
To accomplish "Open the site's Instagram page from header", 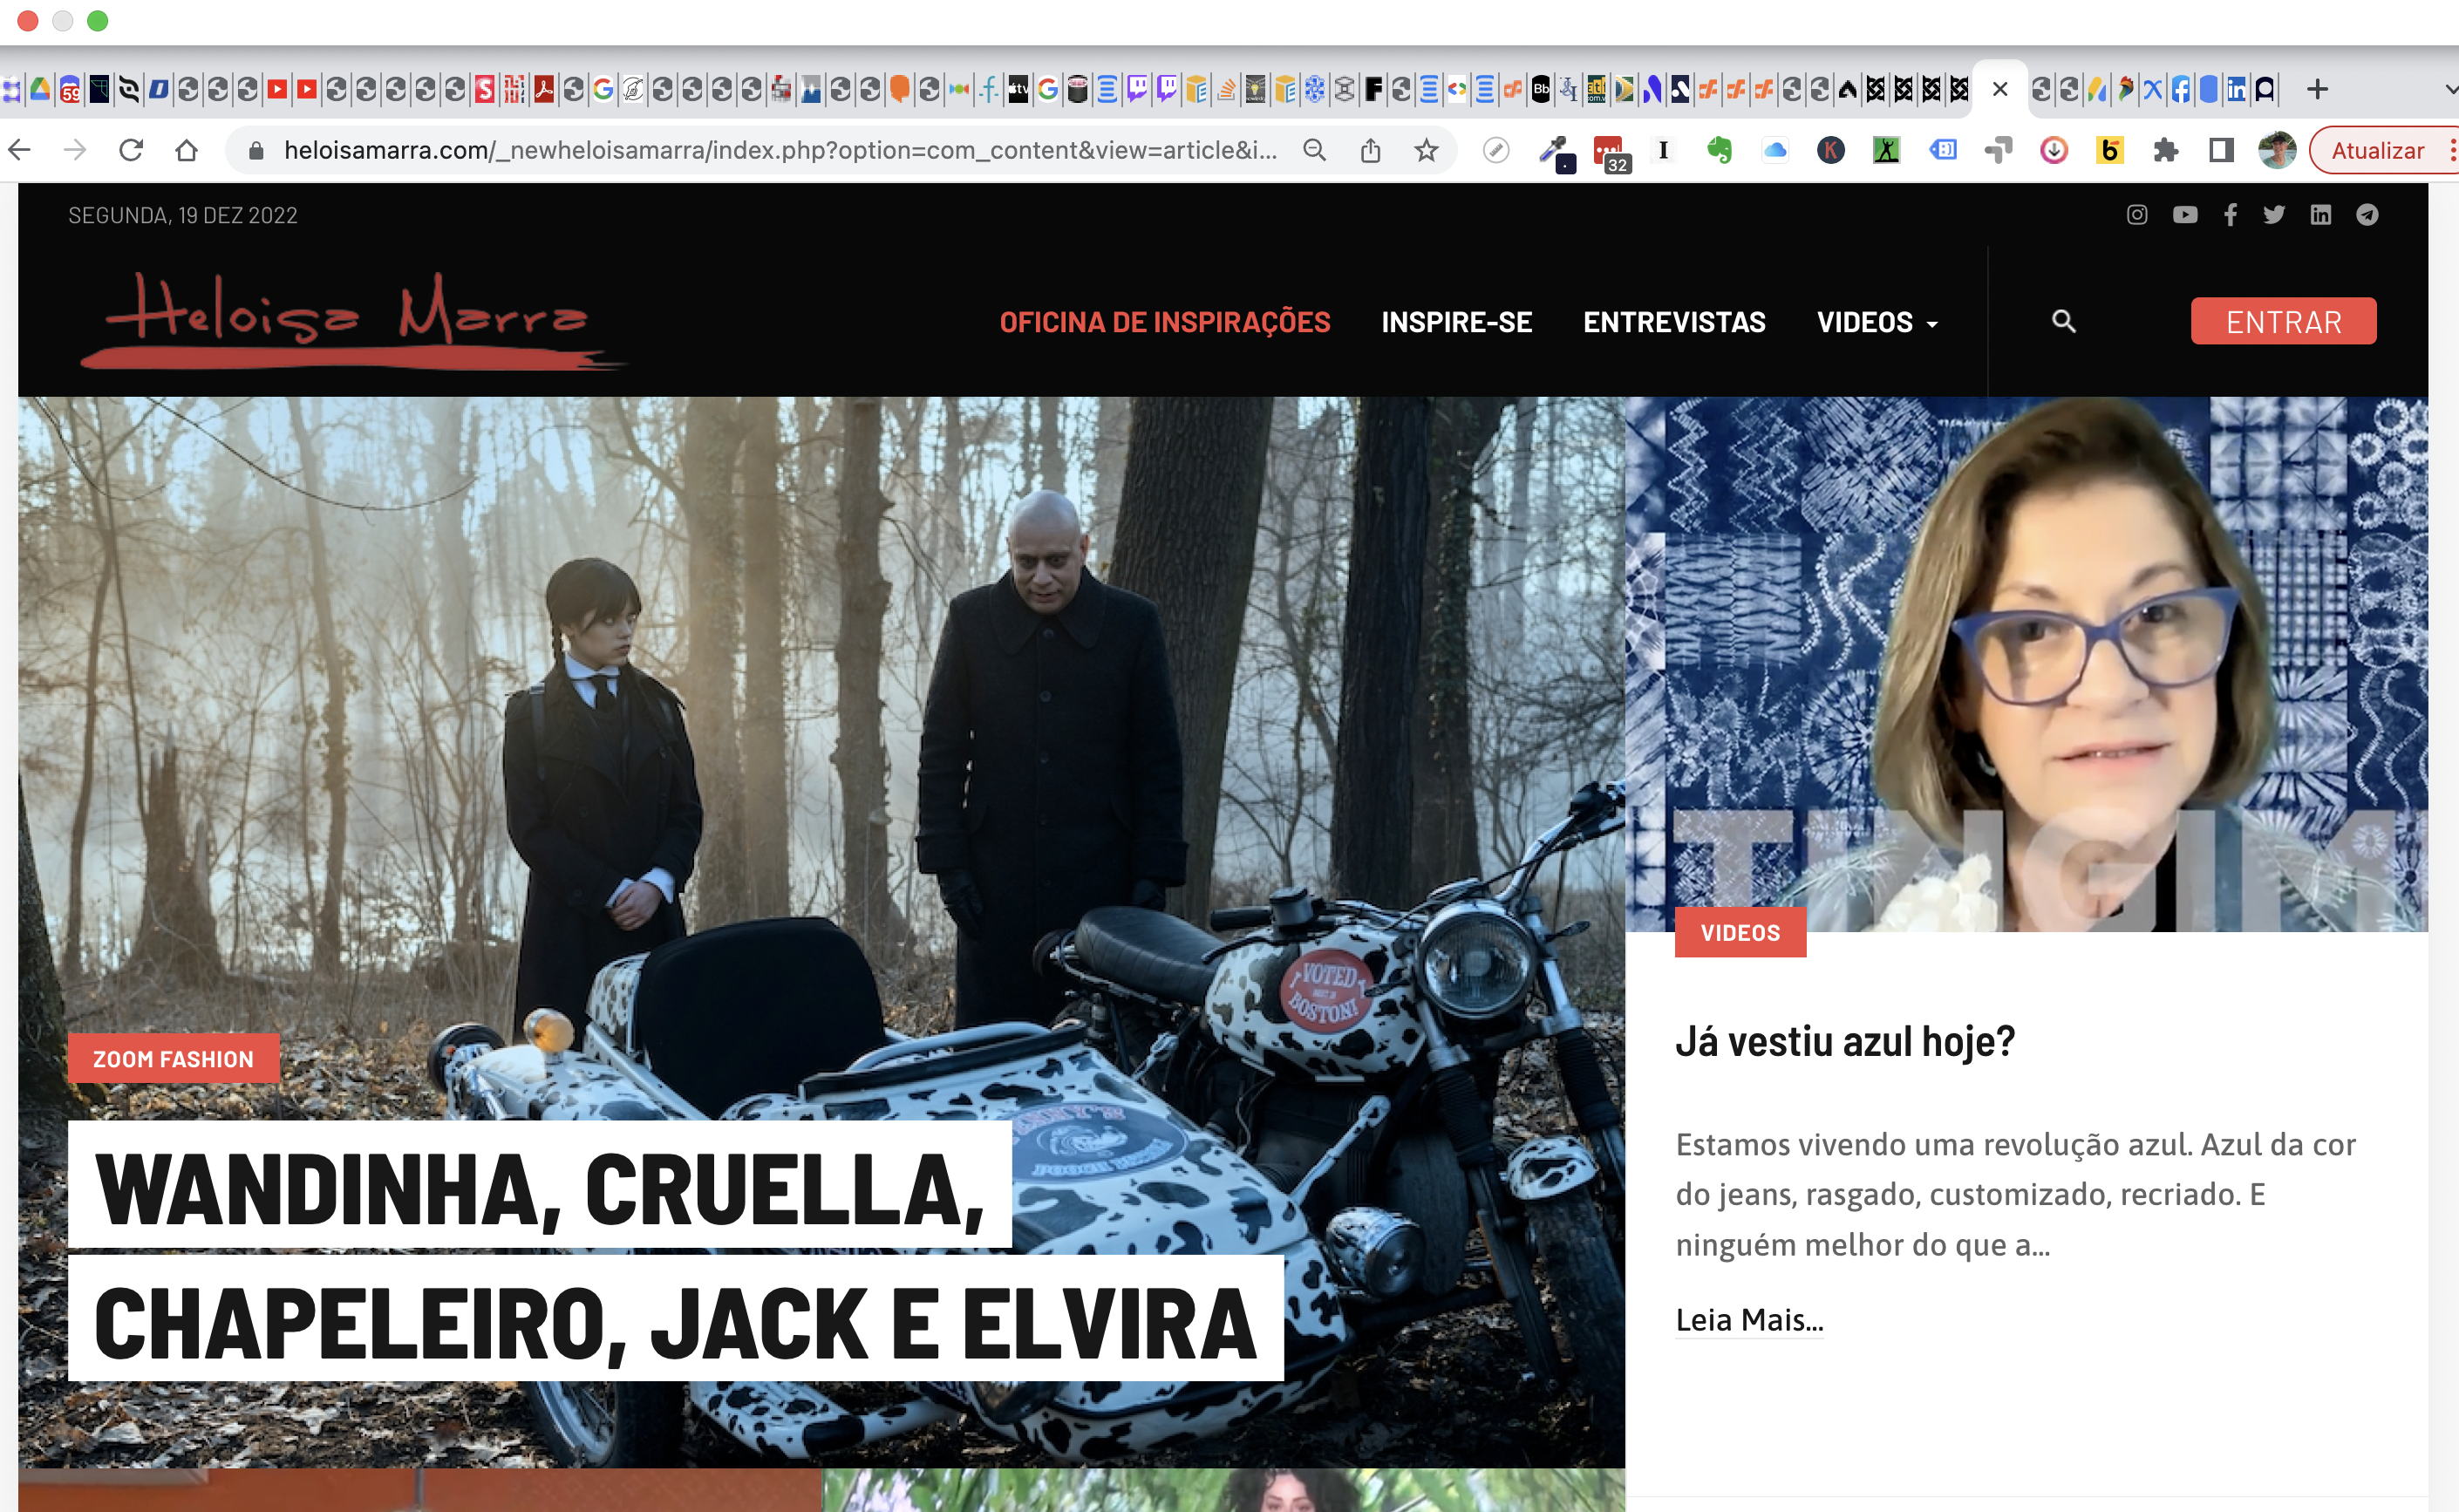I will pos(2136,215).
